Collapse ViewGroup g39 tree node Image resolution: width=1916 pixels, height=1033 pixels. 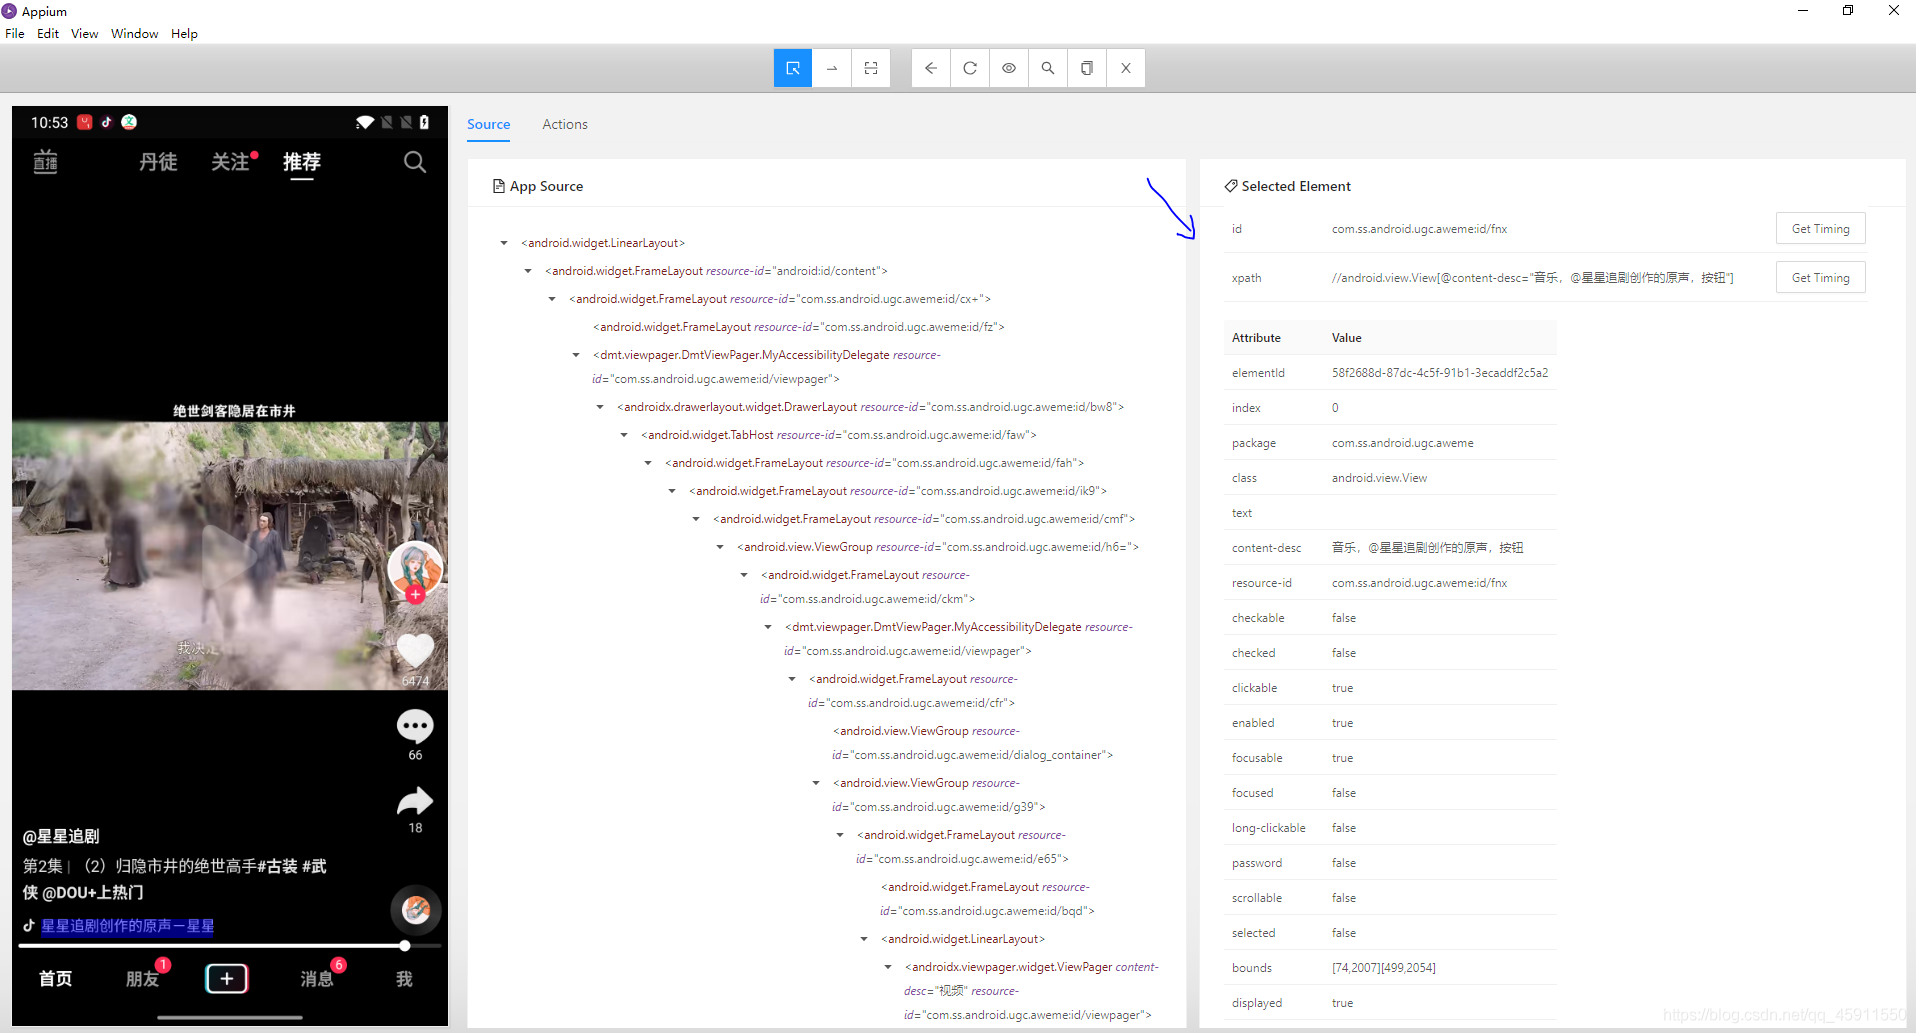[x=816, y=783]
